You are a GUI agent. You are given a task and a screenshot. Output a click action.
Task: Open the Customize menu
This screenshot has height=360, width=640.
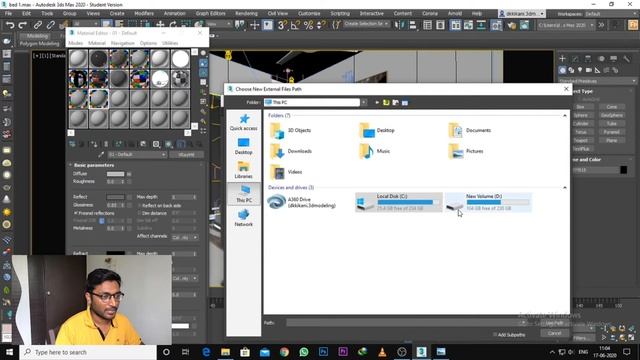click(x=309, y=13)
